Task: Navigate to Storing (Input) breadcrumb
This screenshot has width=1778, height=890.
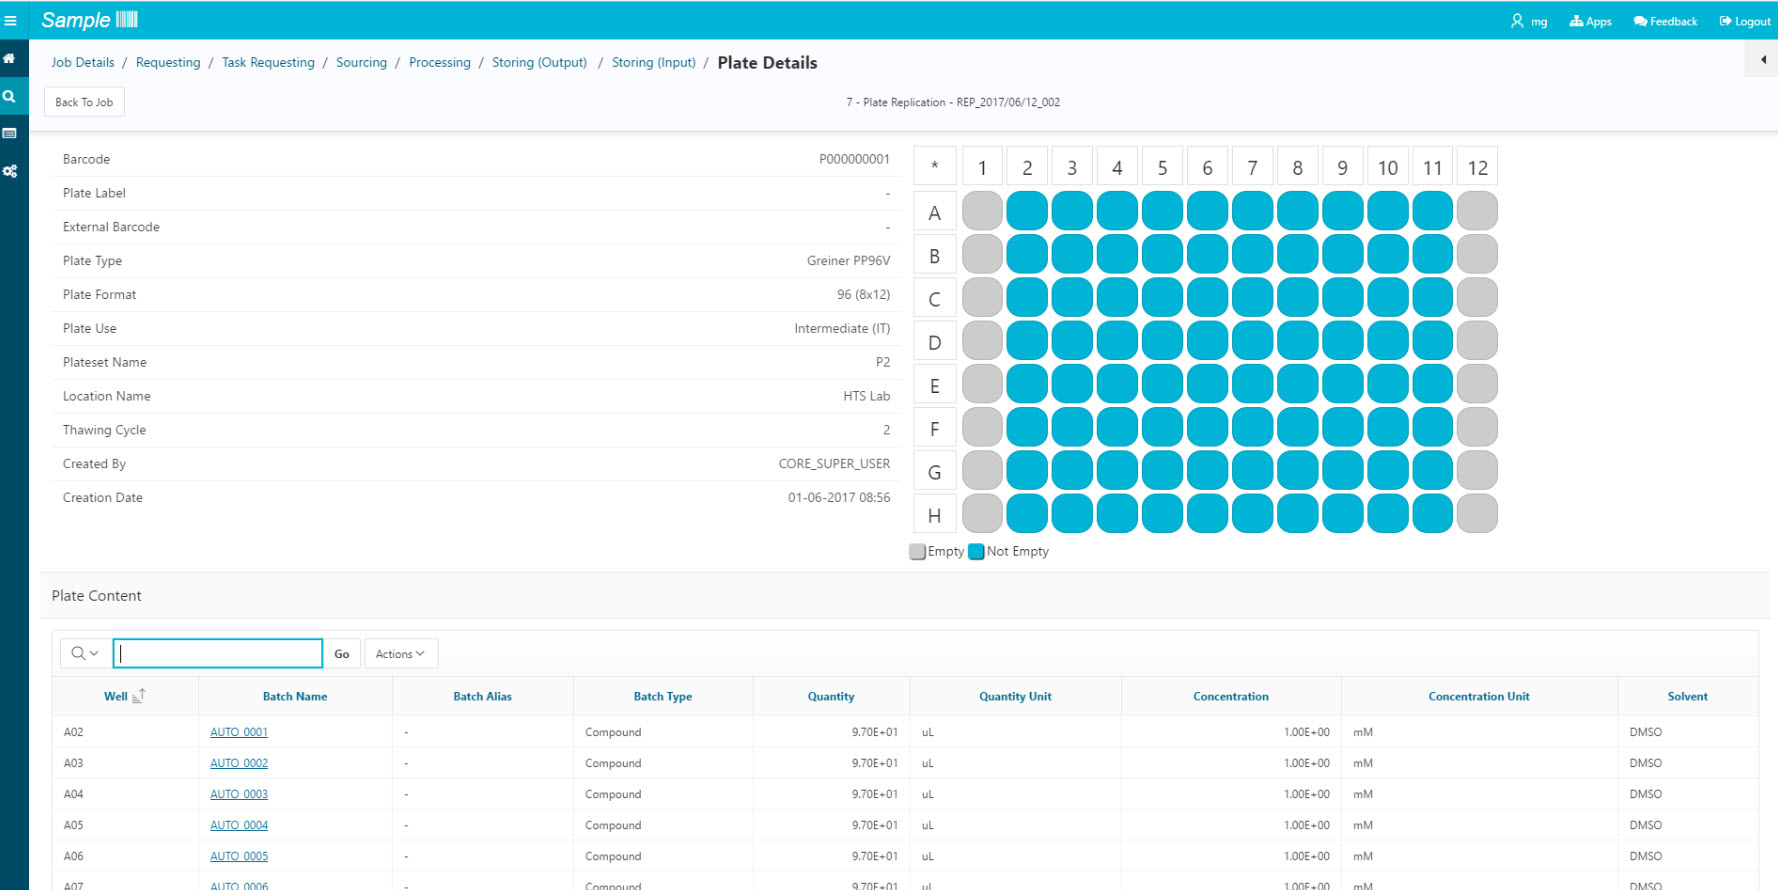Action: [x=653, y=63]
